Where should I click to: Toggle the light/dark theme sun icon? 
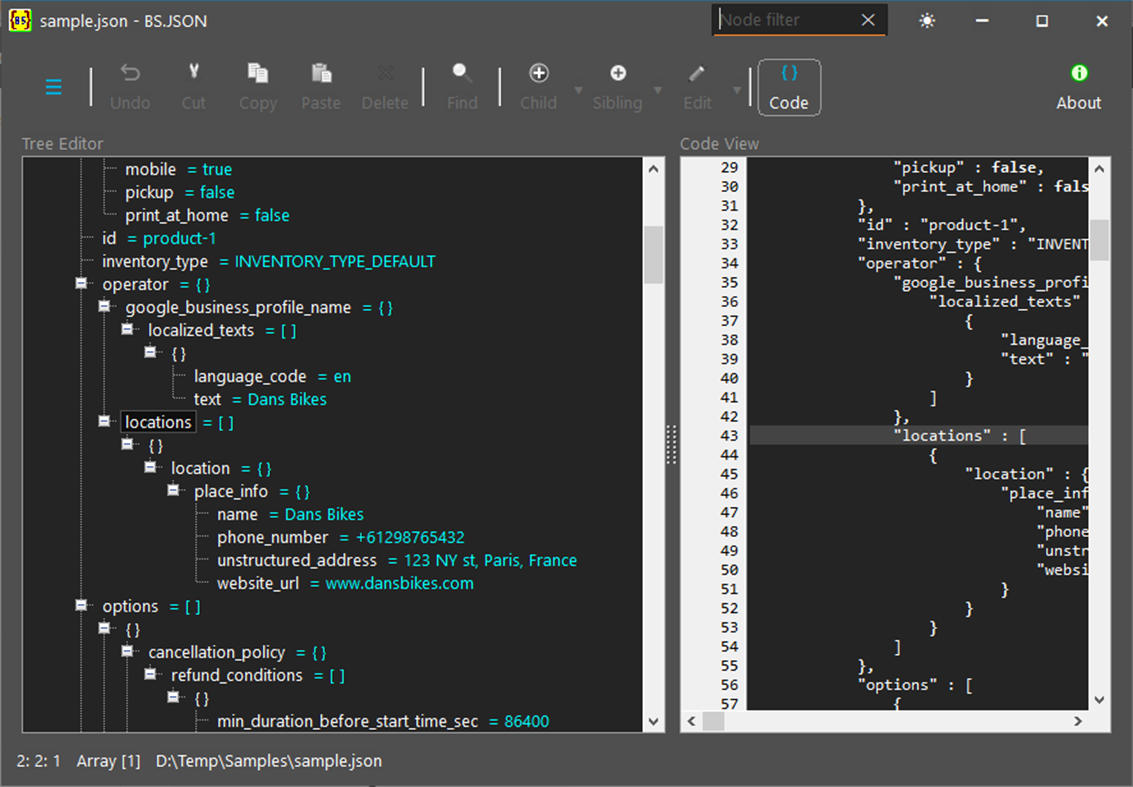click(x=927, y=21)
